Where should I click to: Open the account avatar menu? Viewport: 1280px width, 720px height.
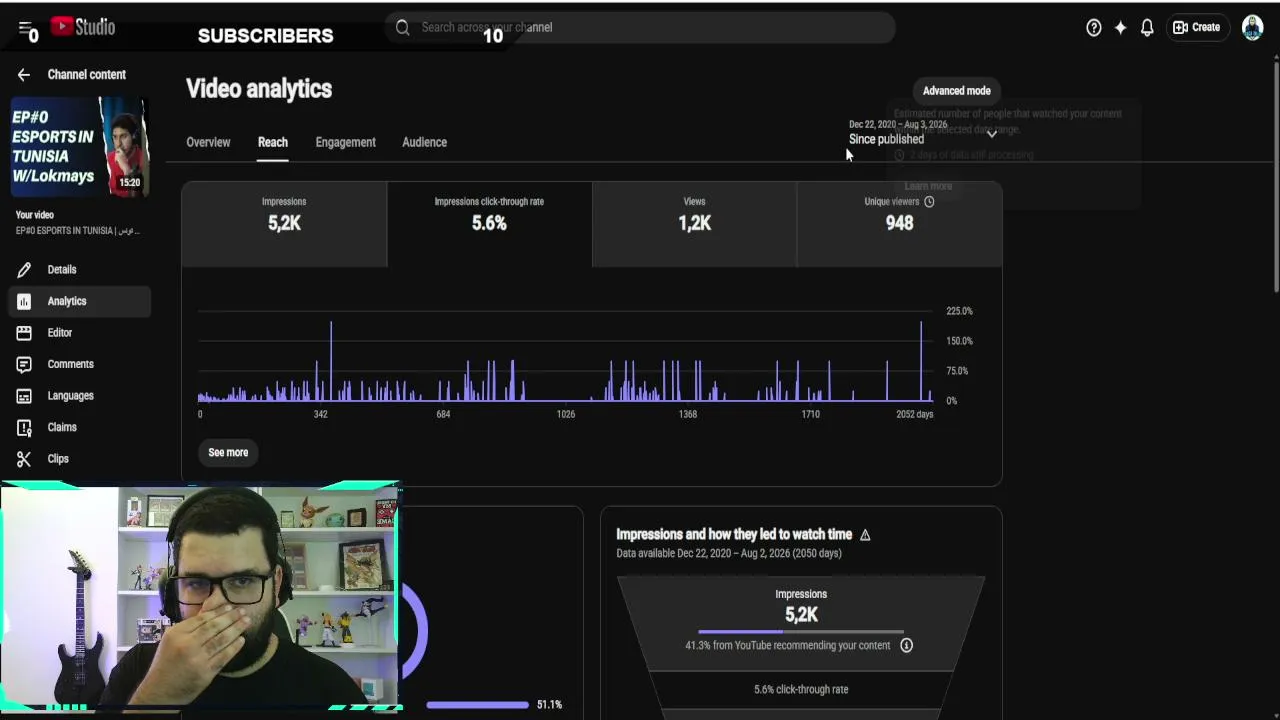tap(1252, 28)
